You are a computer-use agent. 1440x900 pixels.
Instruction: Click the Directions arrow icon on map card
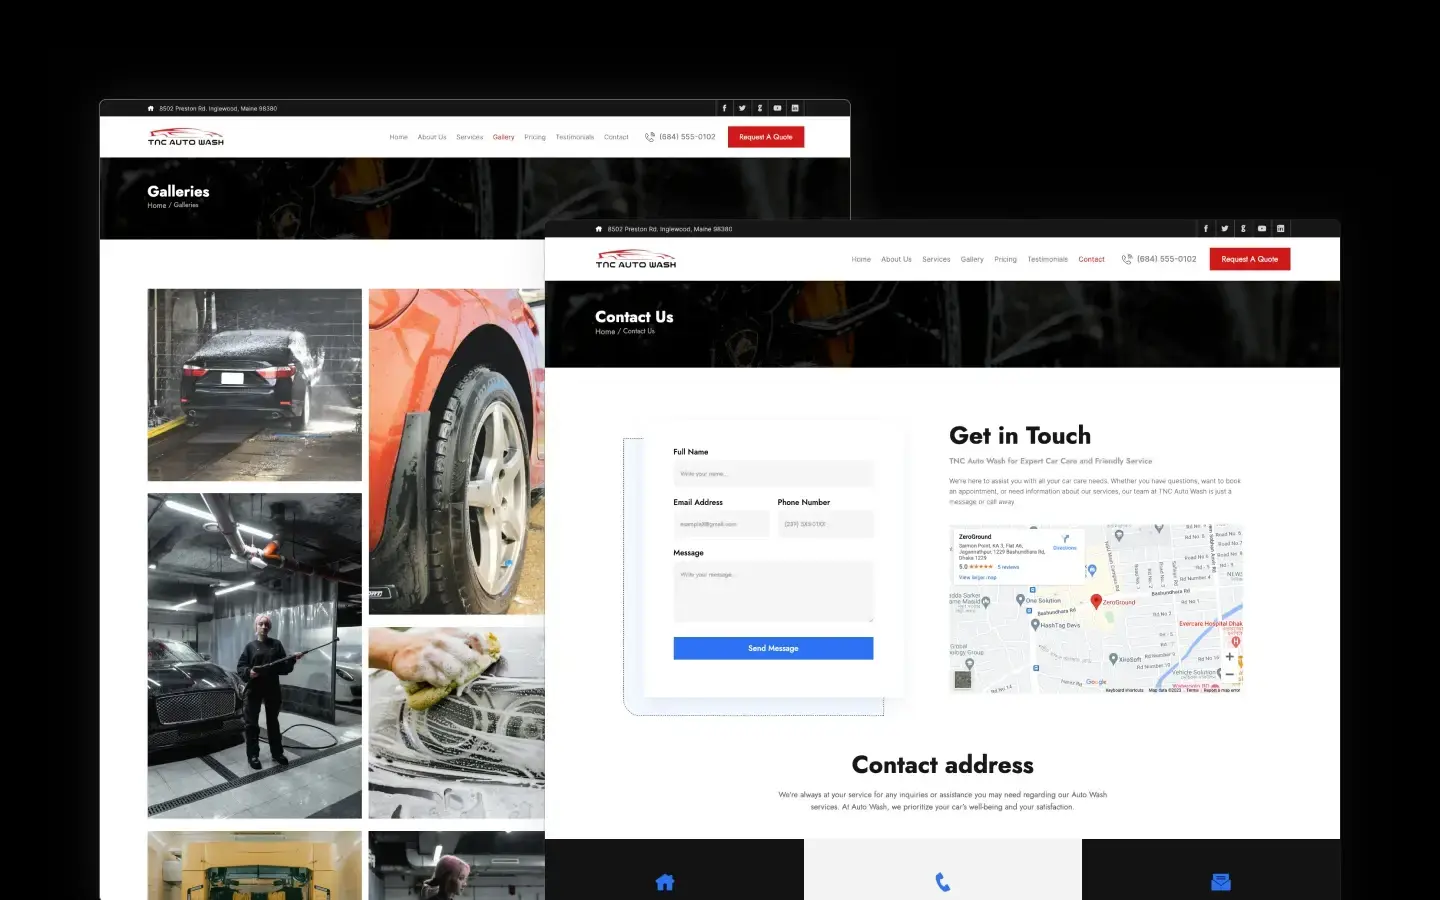click(x=1065, y=539)
